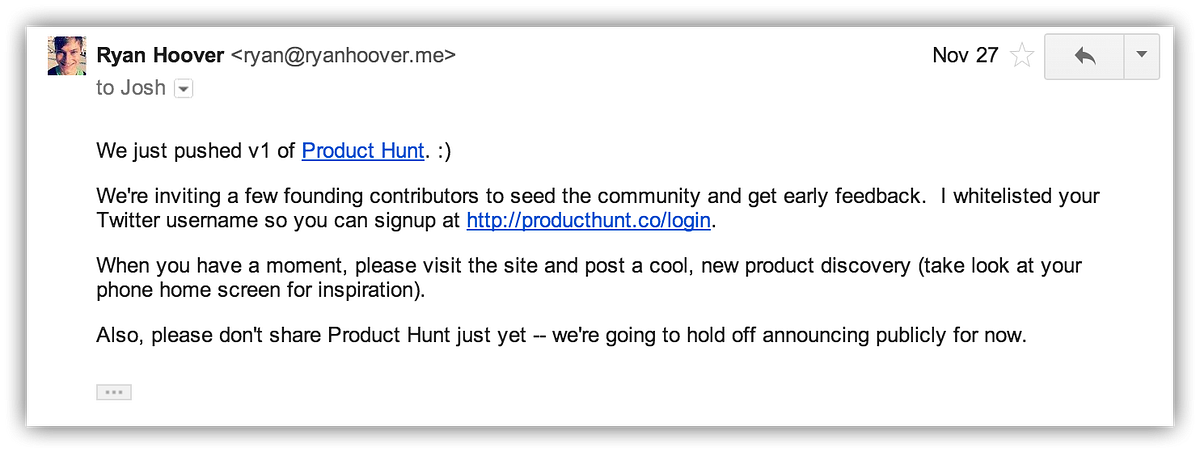Image resolution: width=1200 pixels, height=453 pixels.
Task: Click Ryan Hoover's profile photo
Action: [67, 55]
